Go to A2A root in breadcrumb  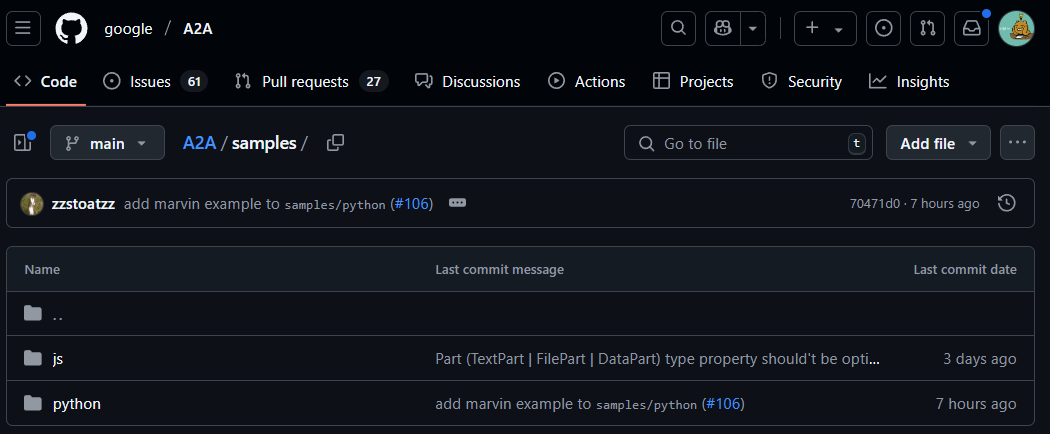tap(200, 143)
